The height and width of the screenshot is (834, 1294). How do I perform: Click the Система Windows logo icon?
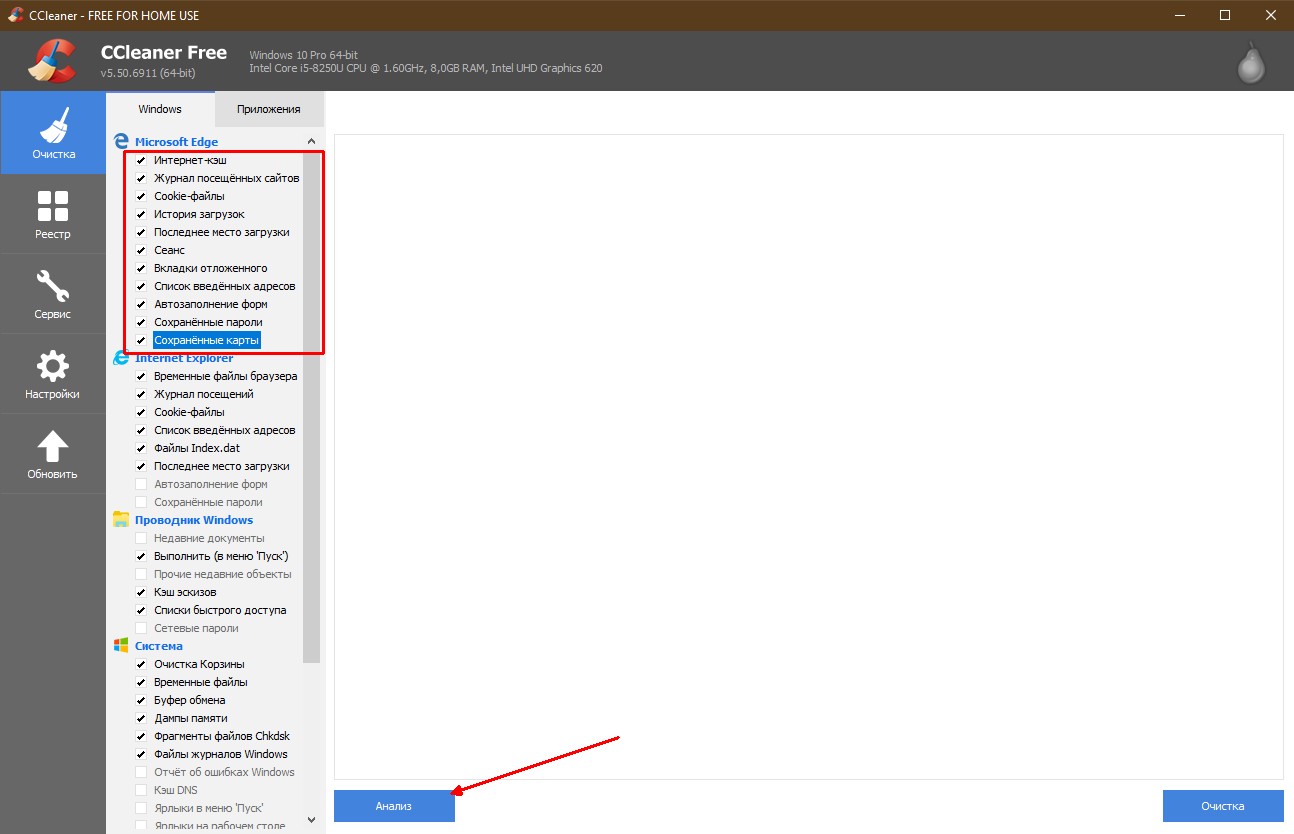[121, 646]
